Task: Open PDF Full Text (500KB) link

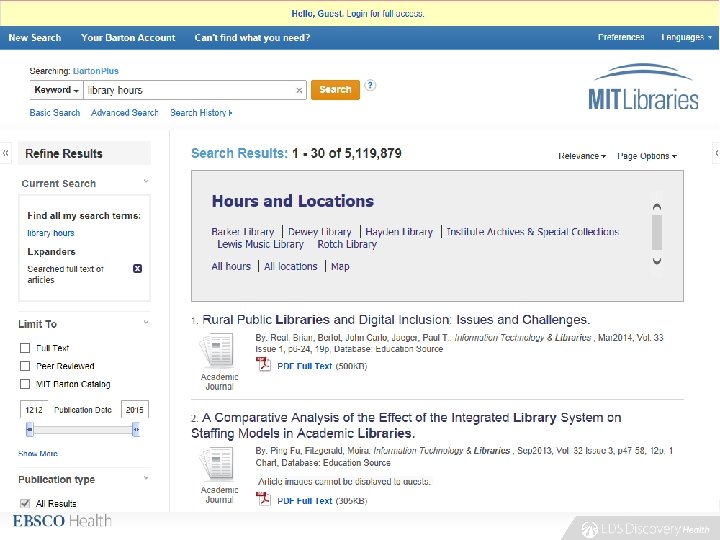Action: [x=304, y=366]
